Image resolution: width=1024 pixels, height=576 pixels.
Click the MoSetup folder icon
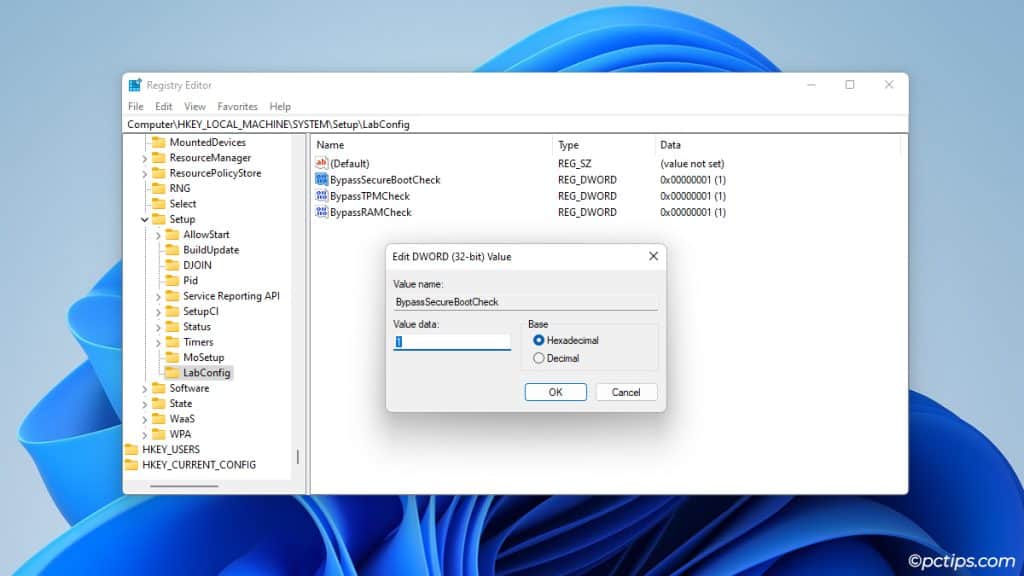pos(174,356)
